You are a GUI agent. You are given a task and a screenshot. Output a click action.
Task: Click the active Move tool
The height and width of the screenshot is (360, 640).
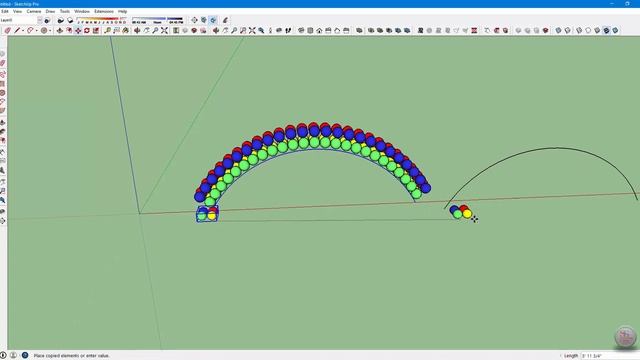[x=78, y=30]
